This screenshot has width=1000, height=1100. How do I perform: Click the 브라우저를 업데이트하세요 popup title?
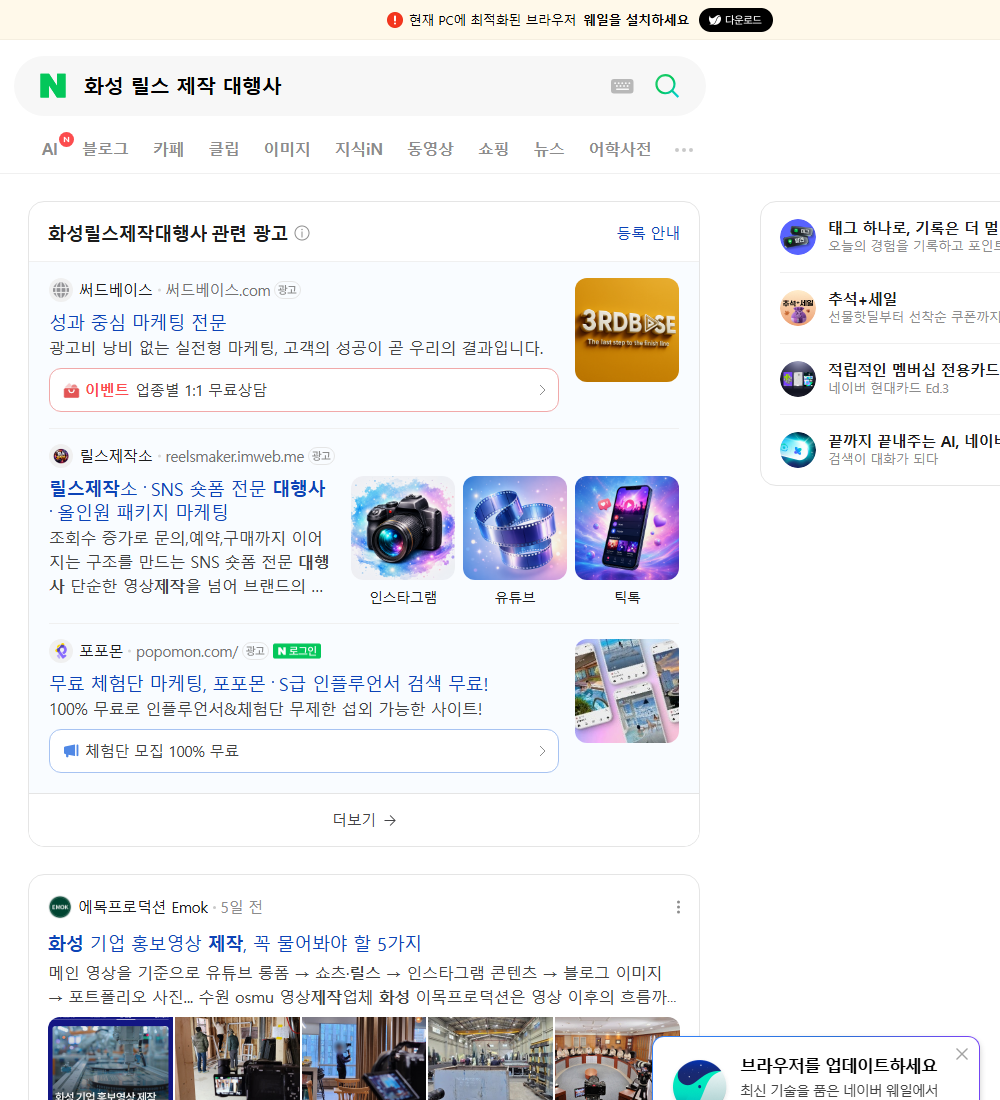point(839,1065)
